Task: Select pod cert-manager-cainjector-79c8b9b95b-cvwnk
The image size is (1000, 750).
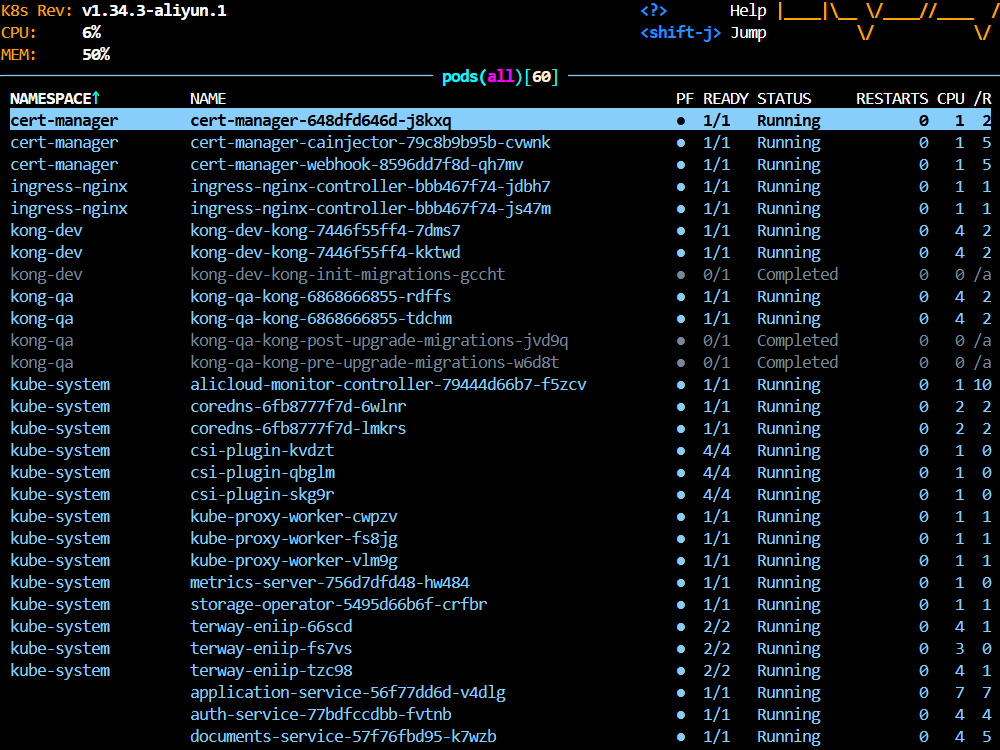Action: click(x=500, y=142)
